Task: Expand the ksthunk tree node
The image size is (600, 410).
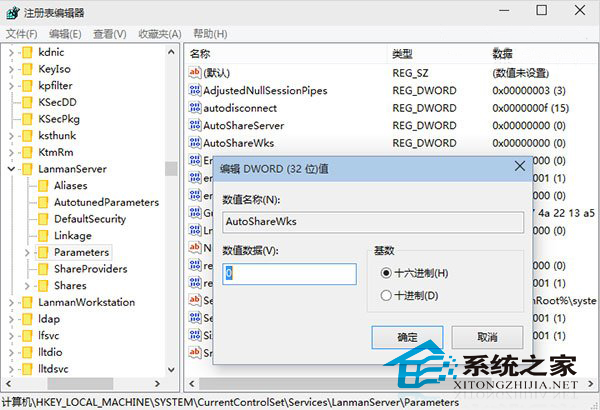Action: (11, 136)
